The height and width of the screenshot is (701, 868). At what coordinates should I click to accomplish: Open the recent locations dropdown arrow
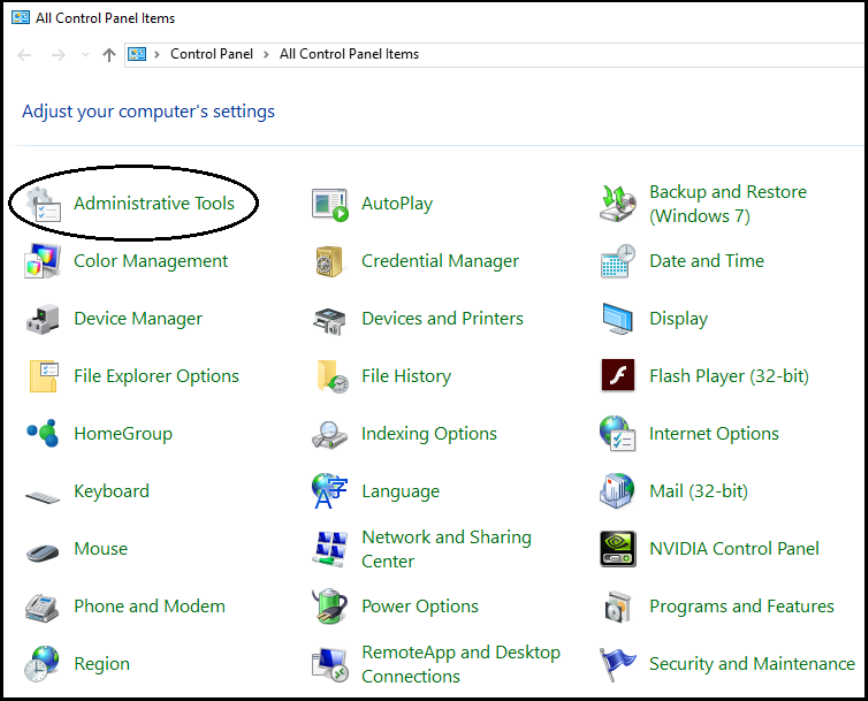[85, 55]
